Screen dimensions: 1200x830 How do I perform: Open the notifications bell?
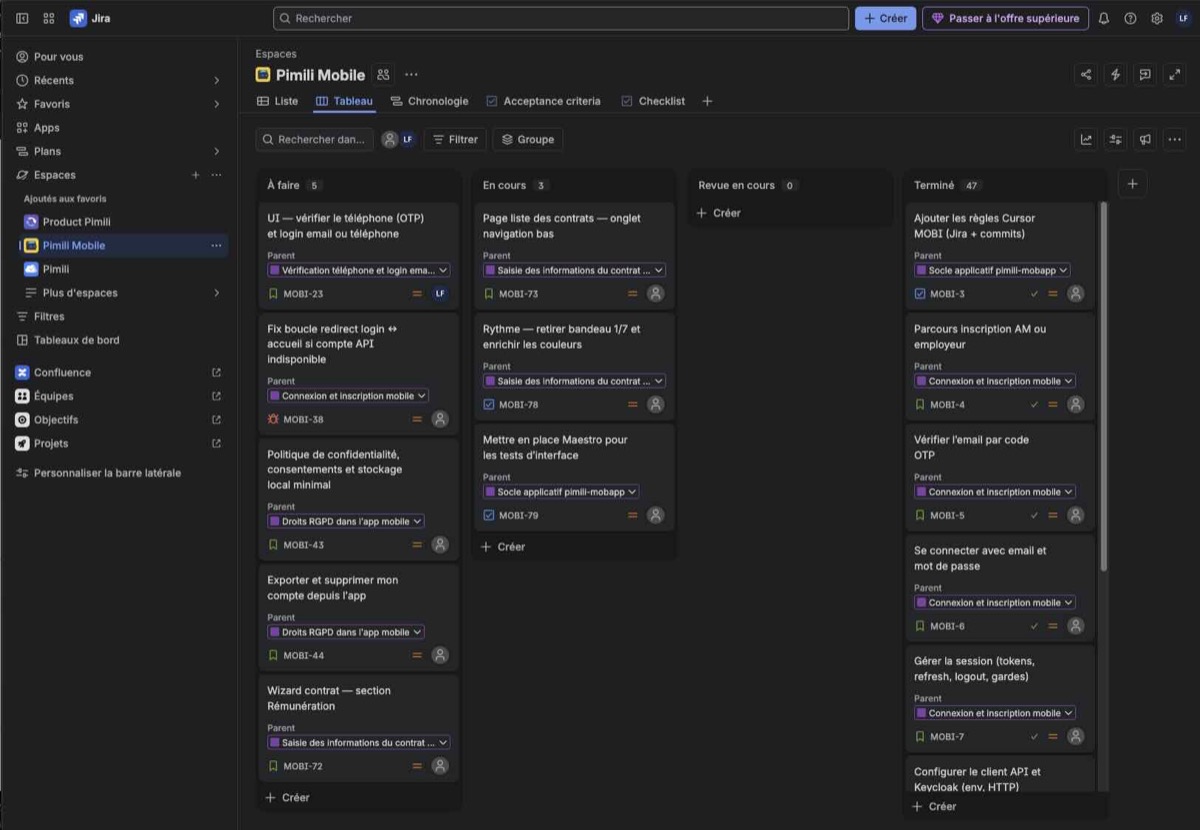click(x=1104, y=18)
